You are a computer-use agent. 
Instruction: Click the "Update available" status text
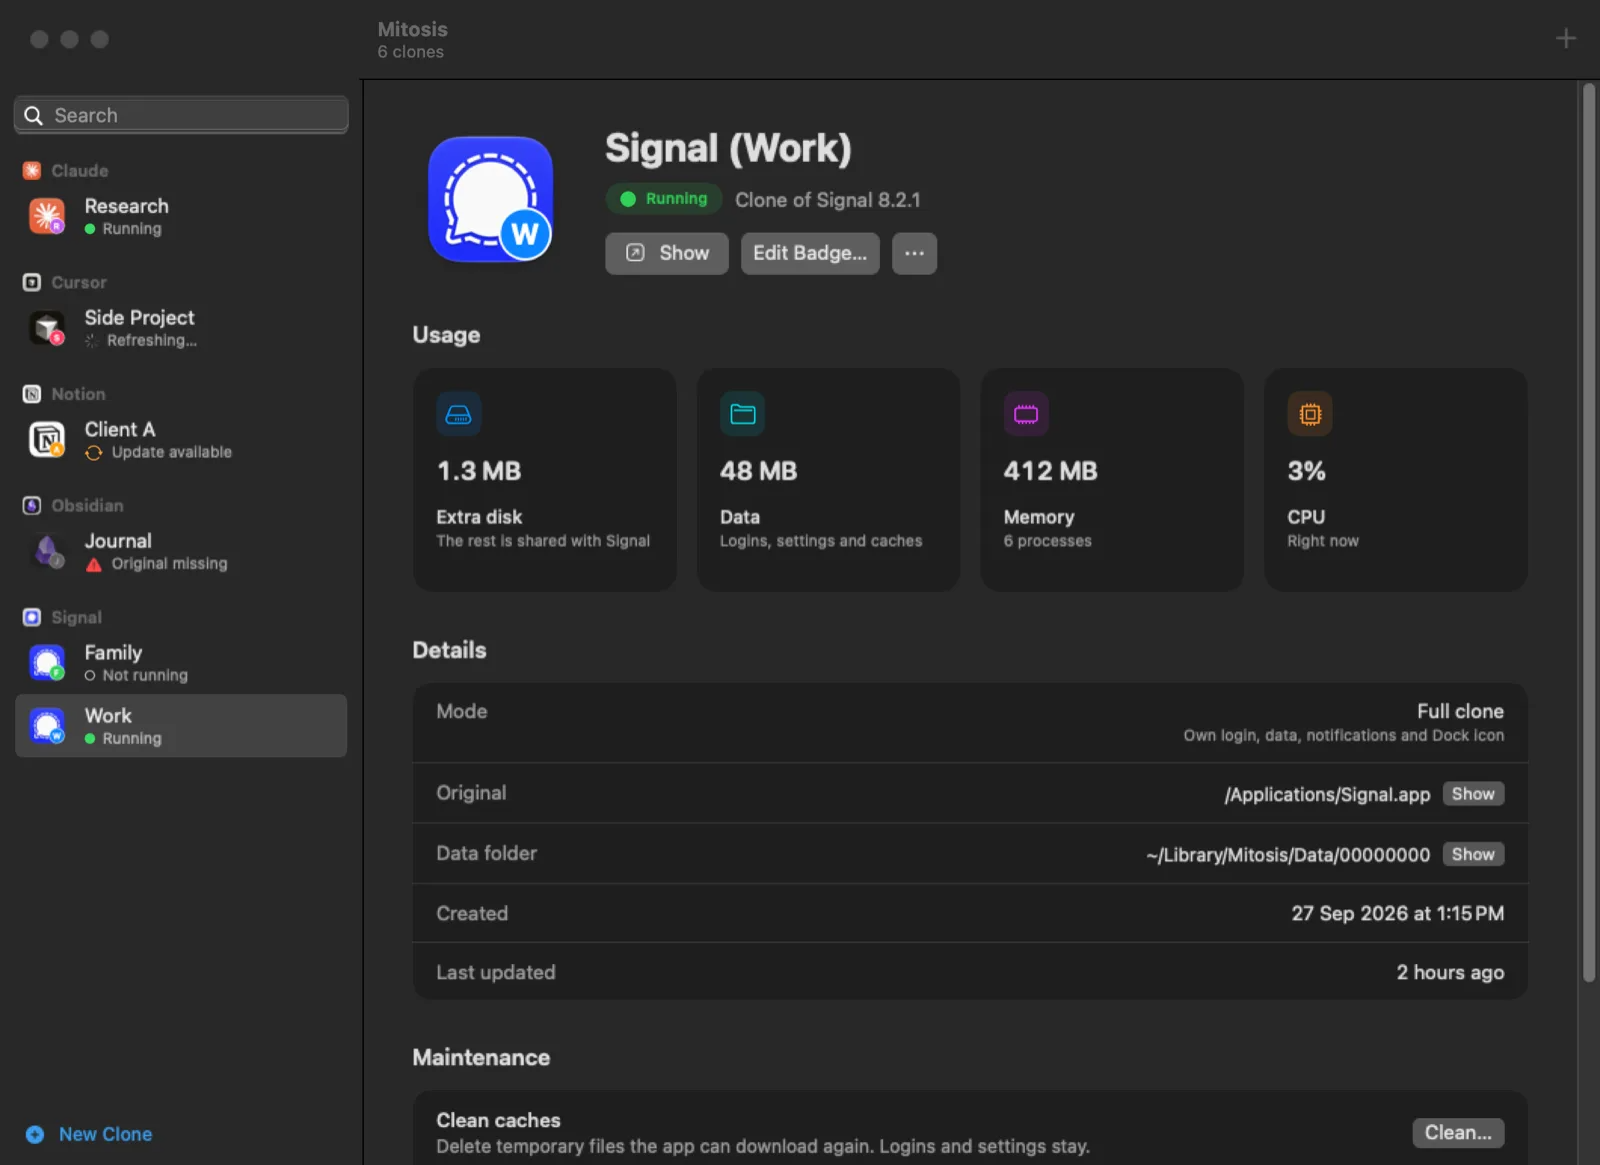[171, 452]
